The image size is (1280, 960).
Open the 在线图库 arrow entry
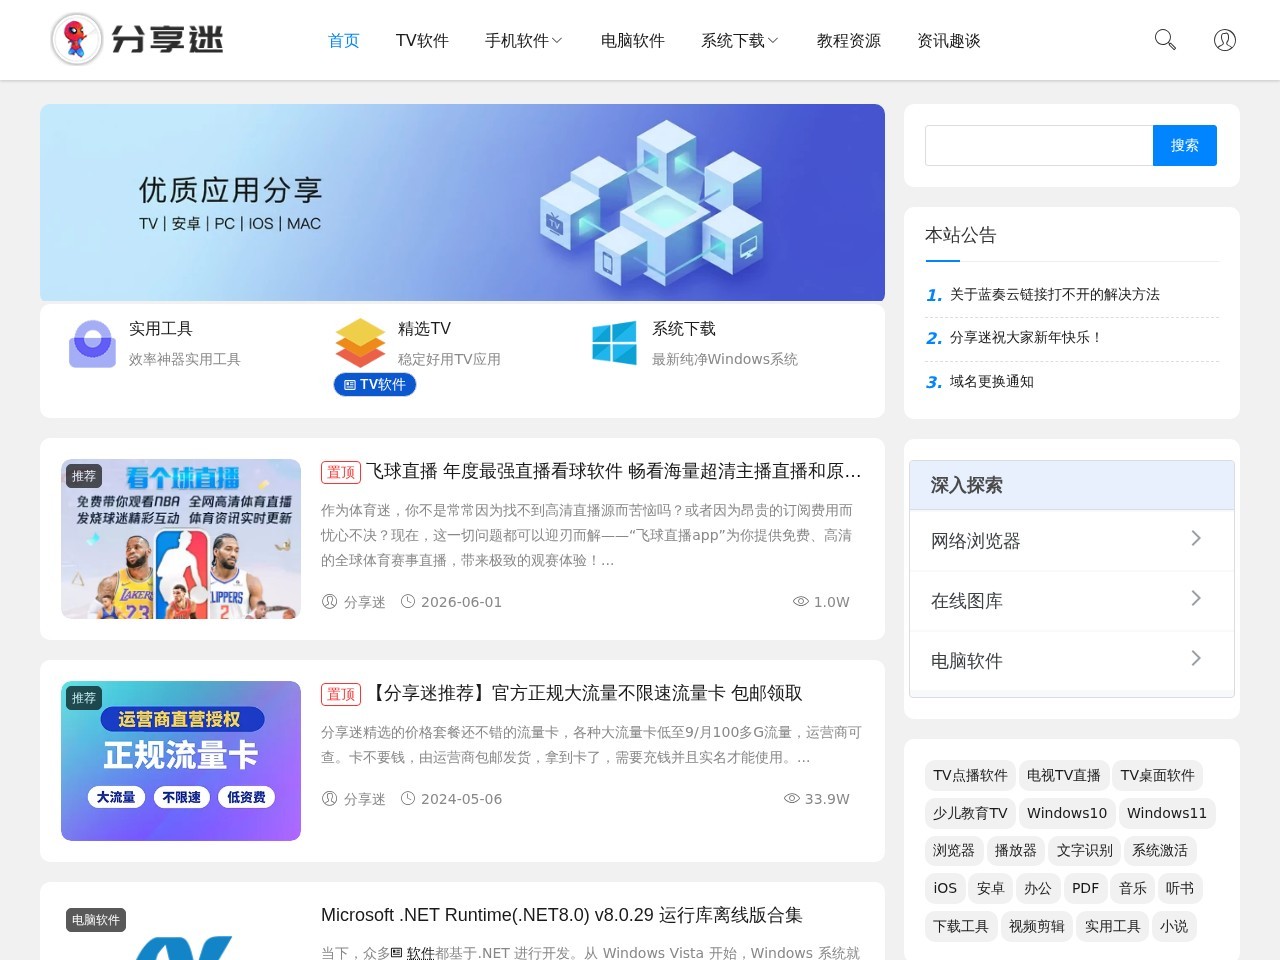(1072, 601)
